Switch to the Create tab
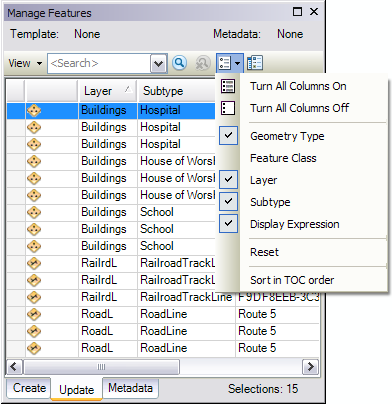The width and height of the screenshot is (392, 404). (29, 388)
